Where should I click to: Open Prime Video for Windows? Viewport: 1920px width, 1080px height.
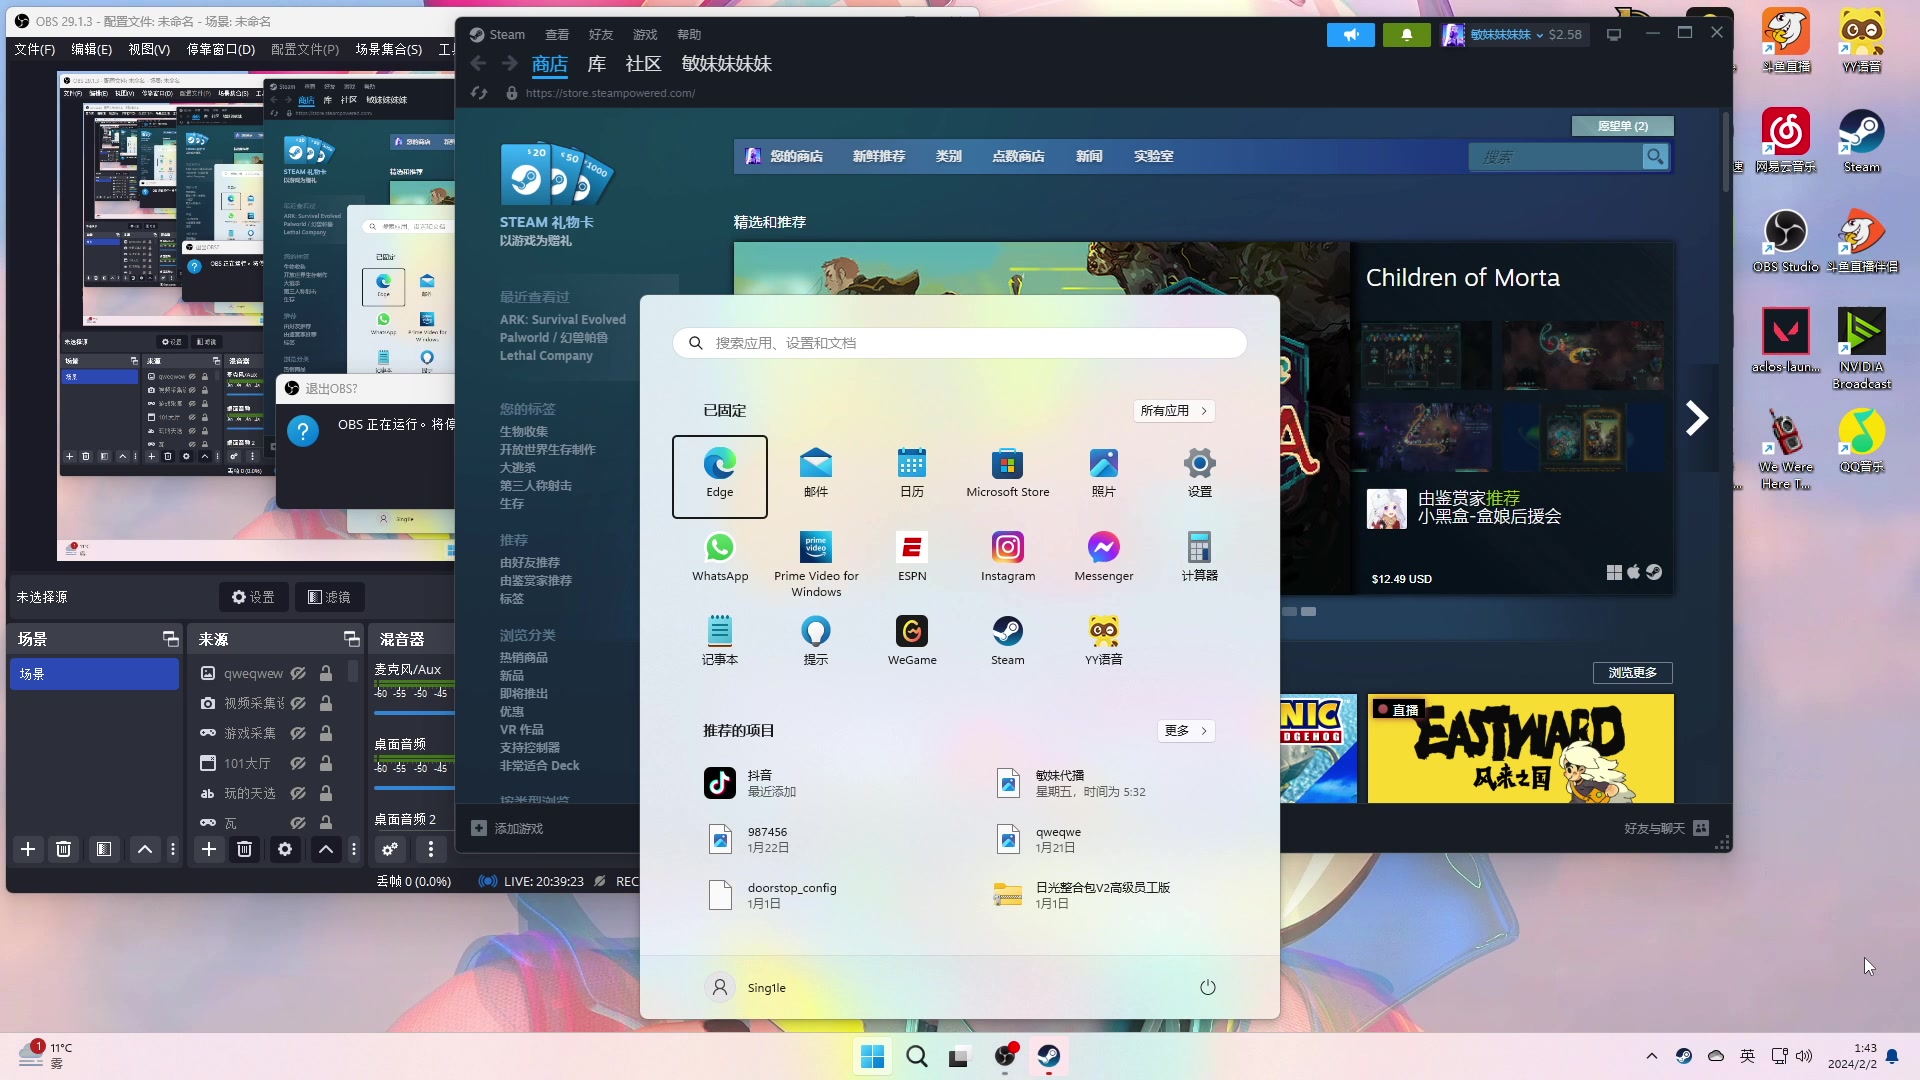point(816,564)
